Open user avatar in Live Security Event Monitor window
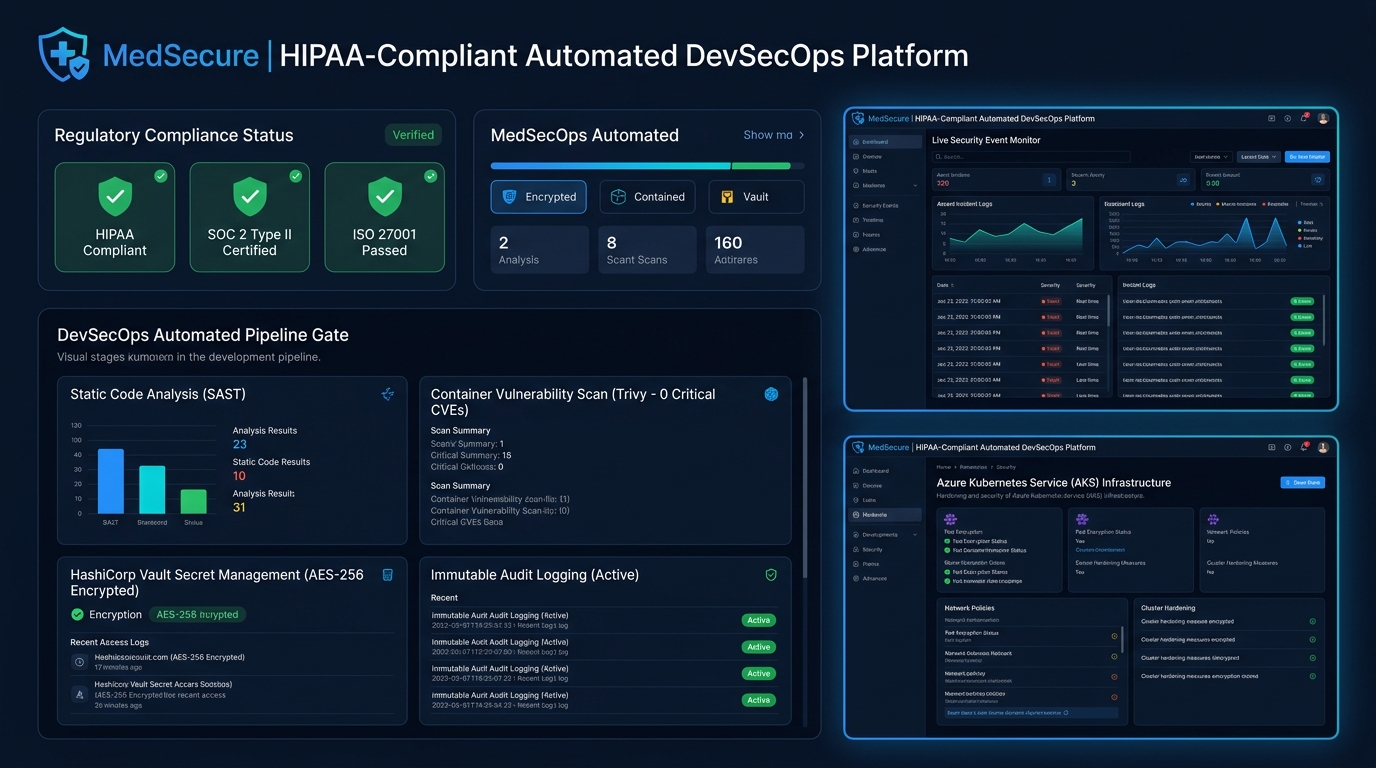 1323,118
